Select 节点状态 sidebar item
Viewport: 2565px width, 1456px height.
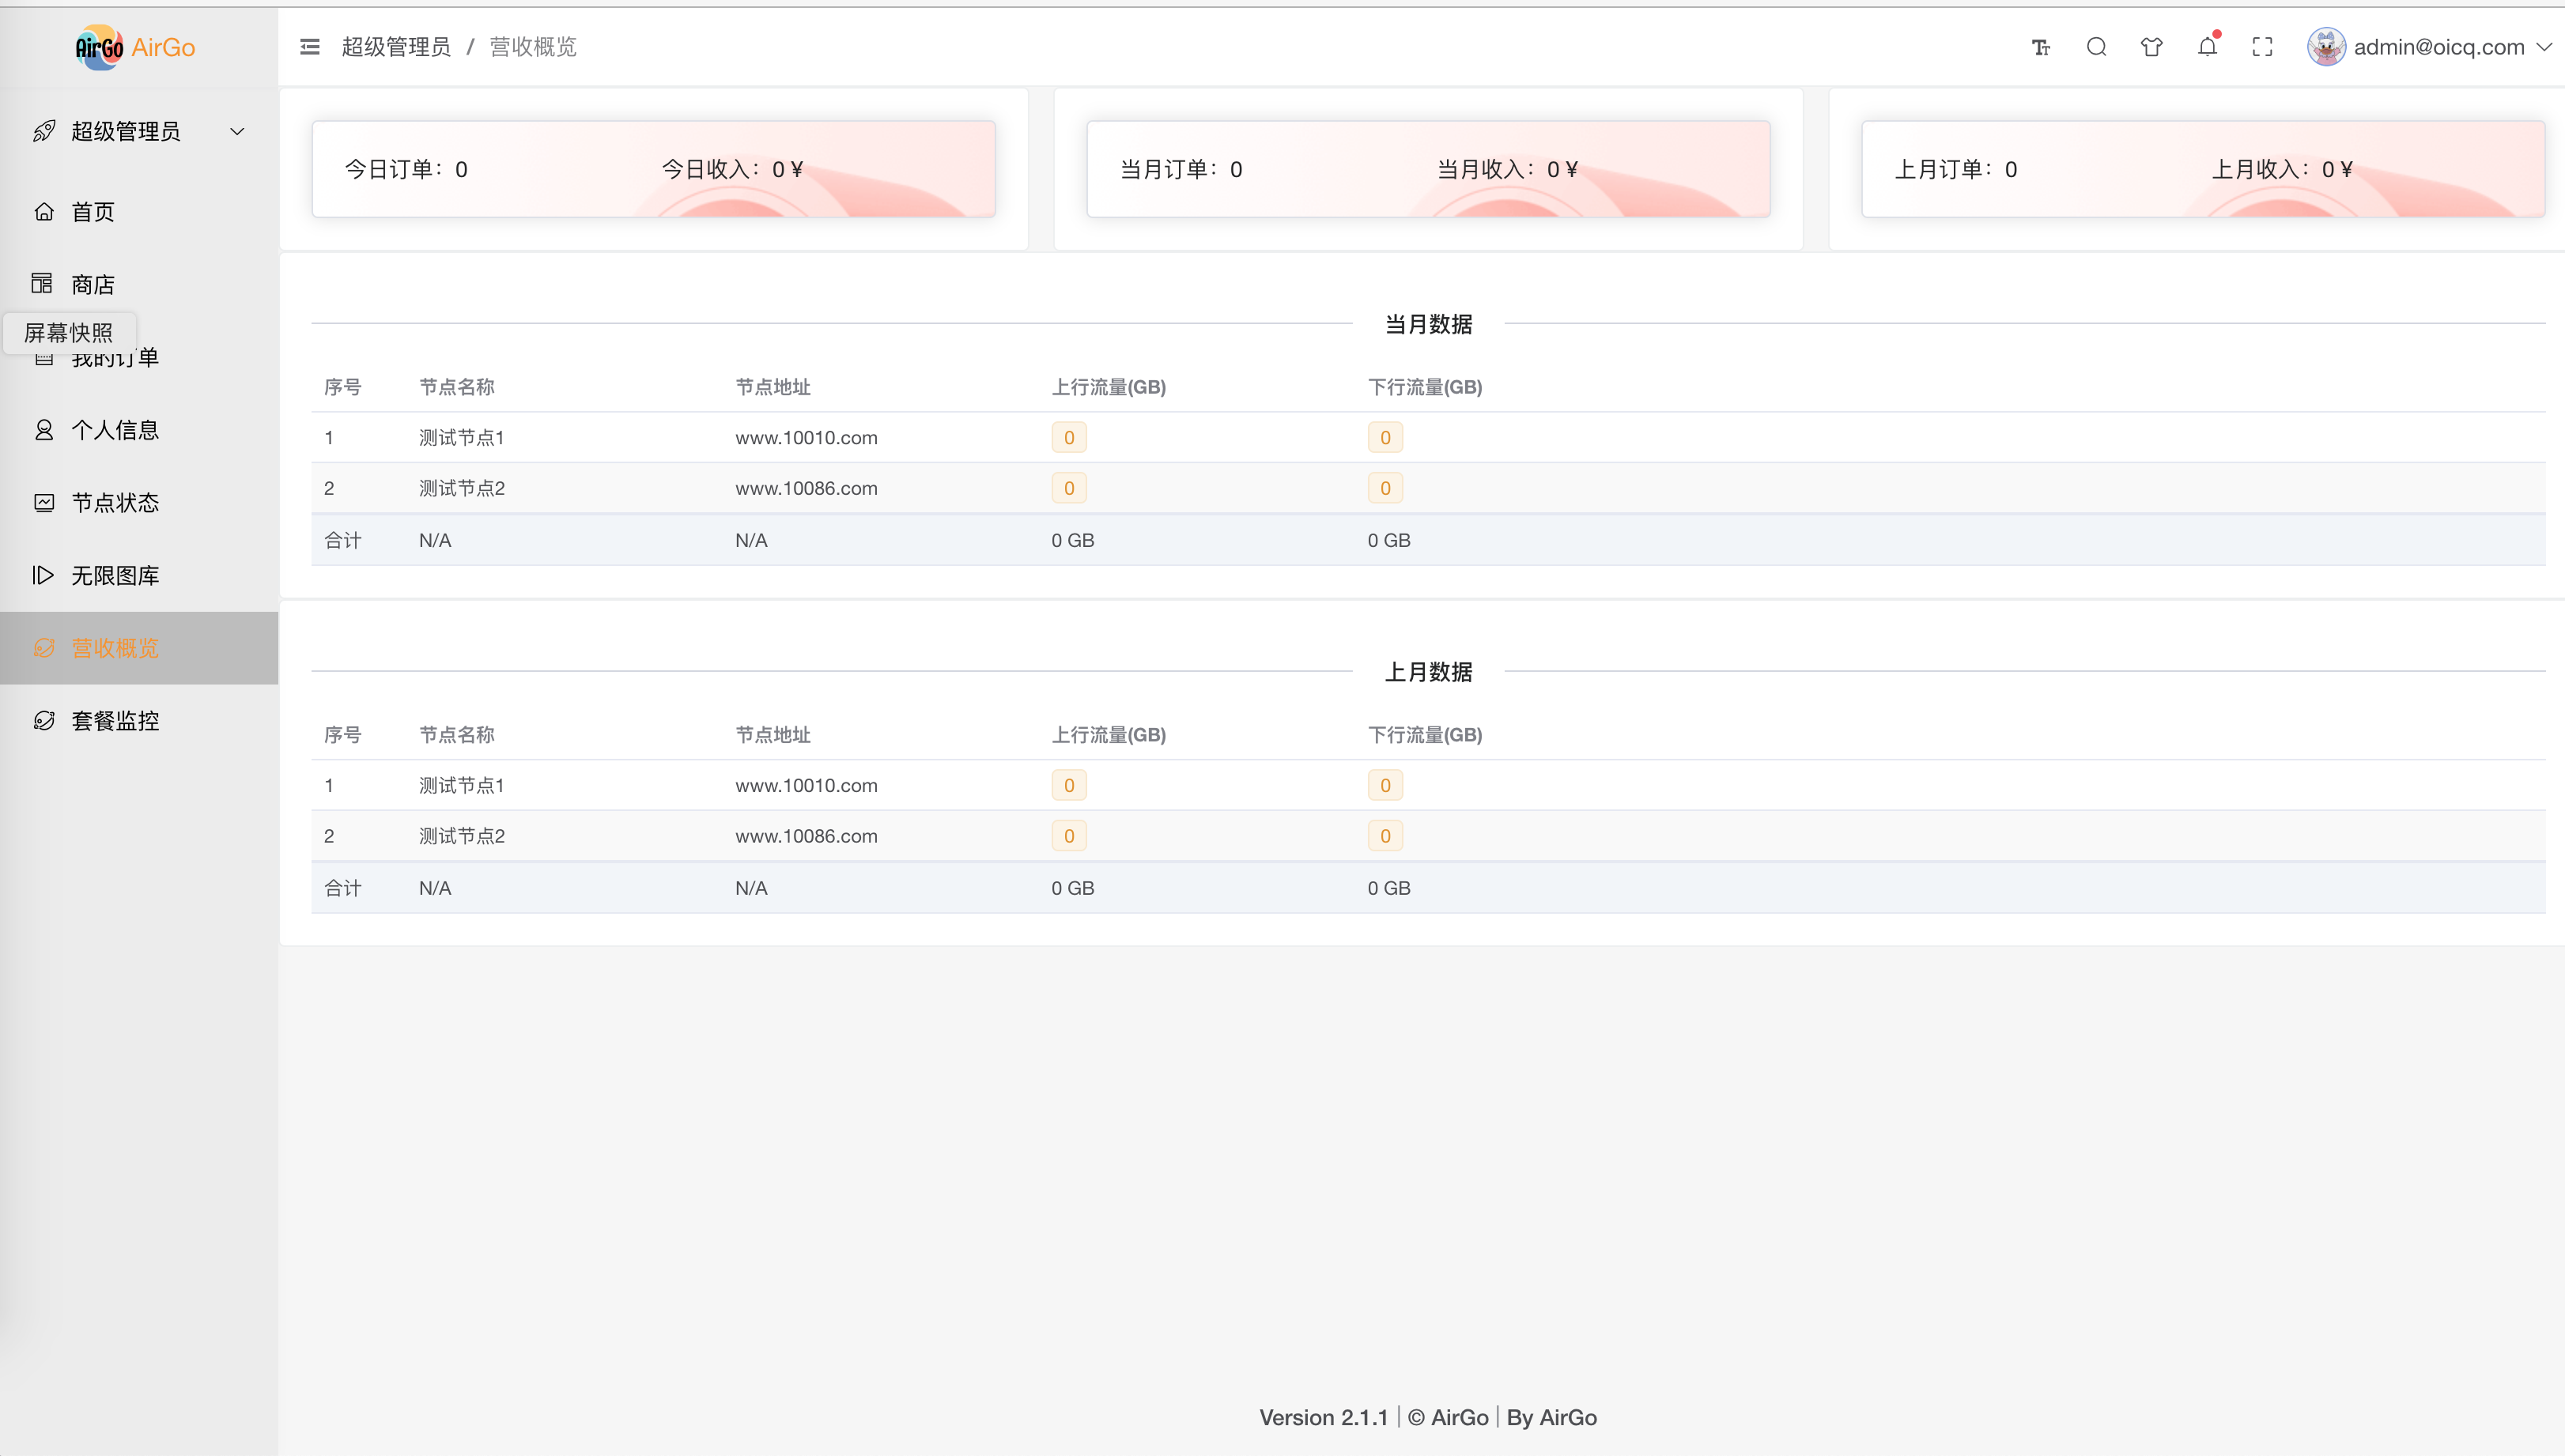115,503
